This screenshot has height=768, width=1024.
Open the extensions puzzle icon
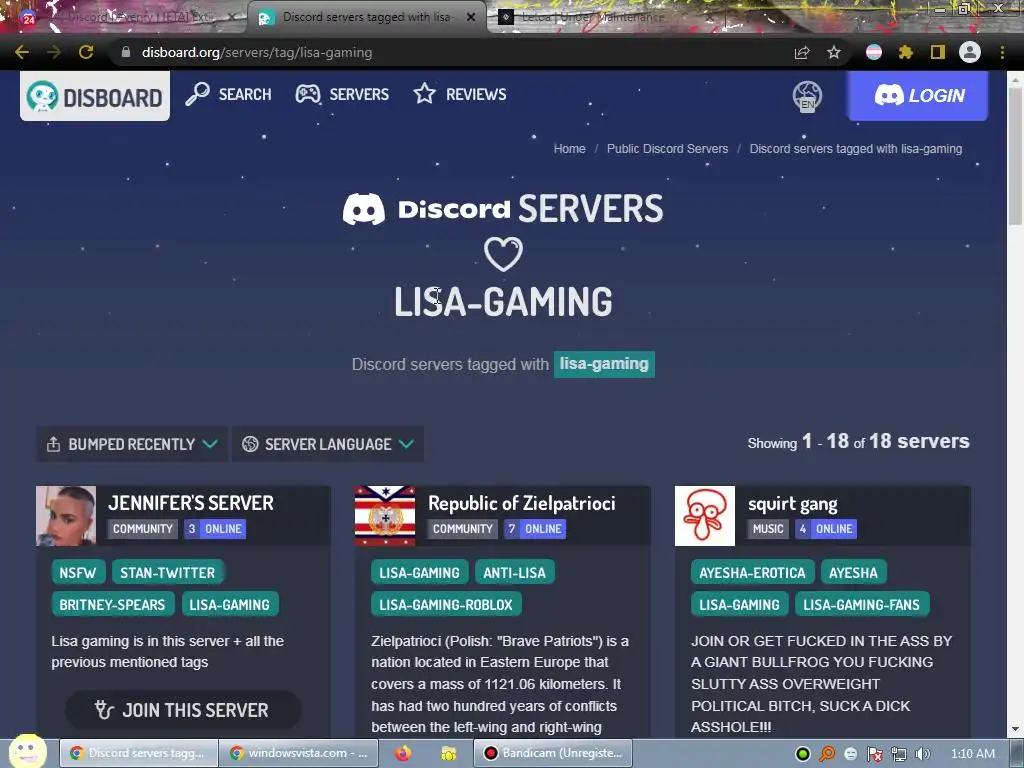[905, 52]
